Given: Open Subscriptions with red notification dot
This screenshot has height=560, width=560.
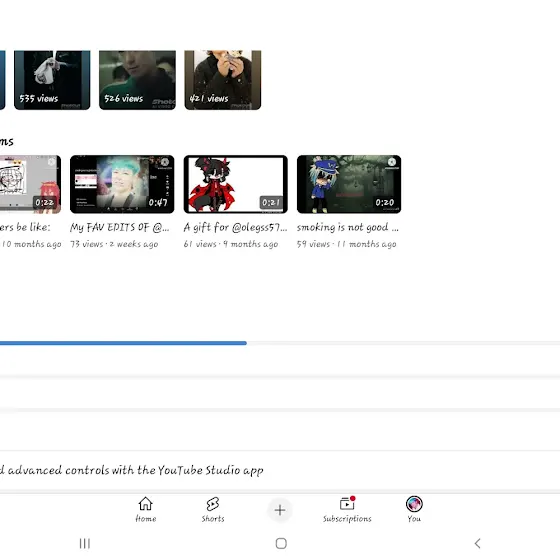Looking at the screenshot, I should (x=347, y=504).
